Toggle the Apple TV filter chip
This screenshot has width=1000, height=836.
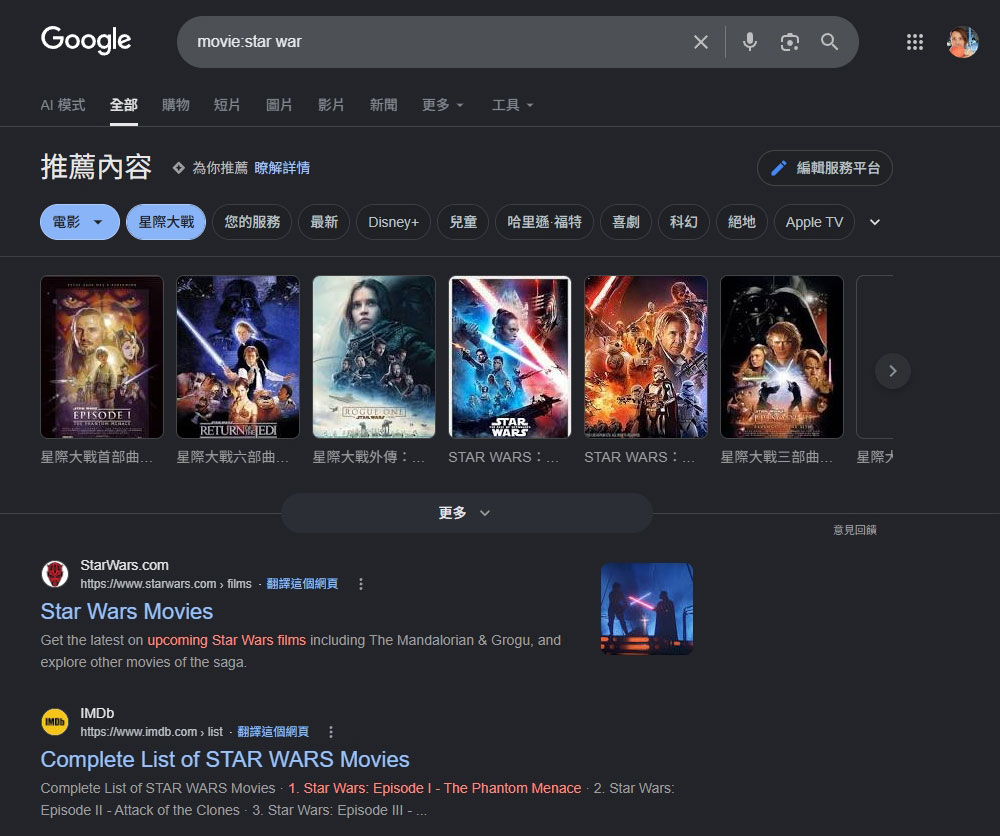814,222
